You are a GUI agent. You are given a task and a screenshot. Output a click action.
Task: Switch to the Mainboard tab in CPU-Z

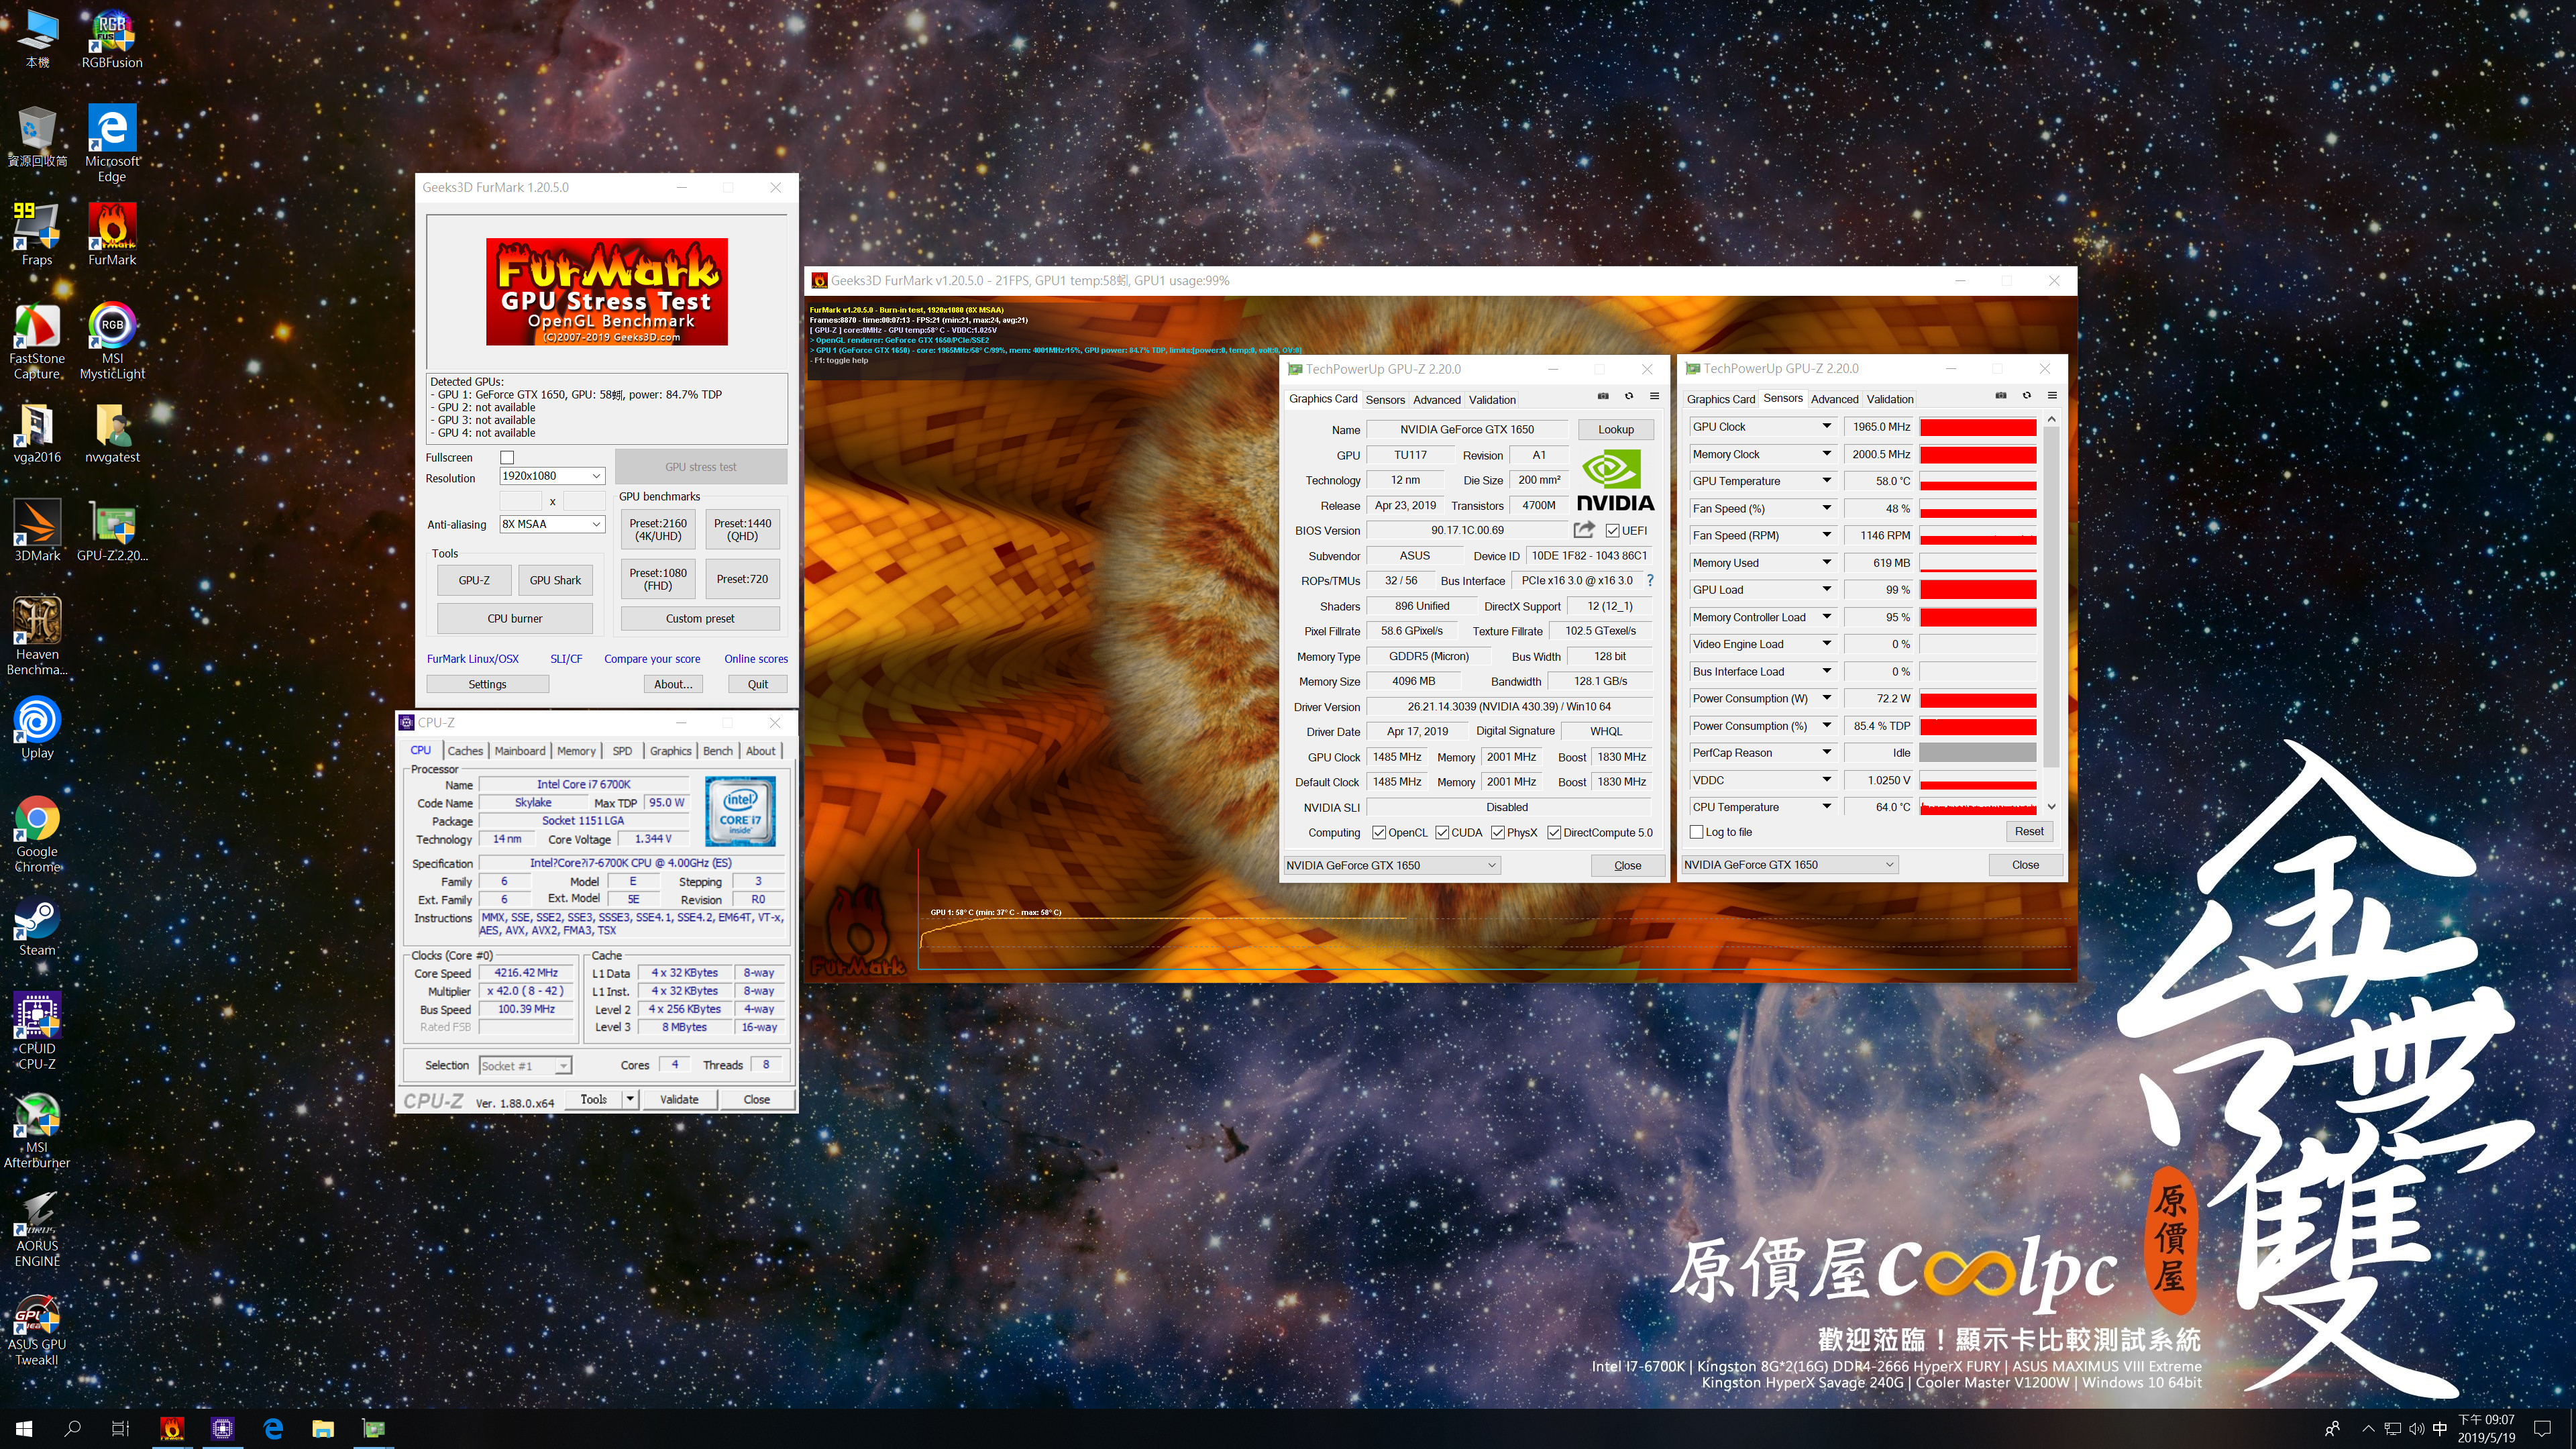point(520,750)
